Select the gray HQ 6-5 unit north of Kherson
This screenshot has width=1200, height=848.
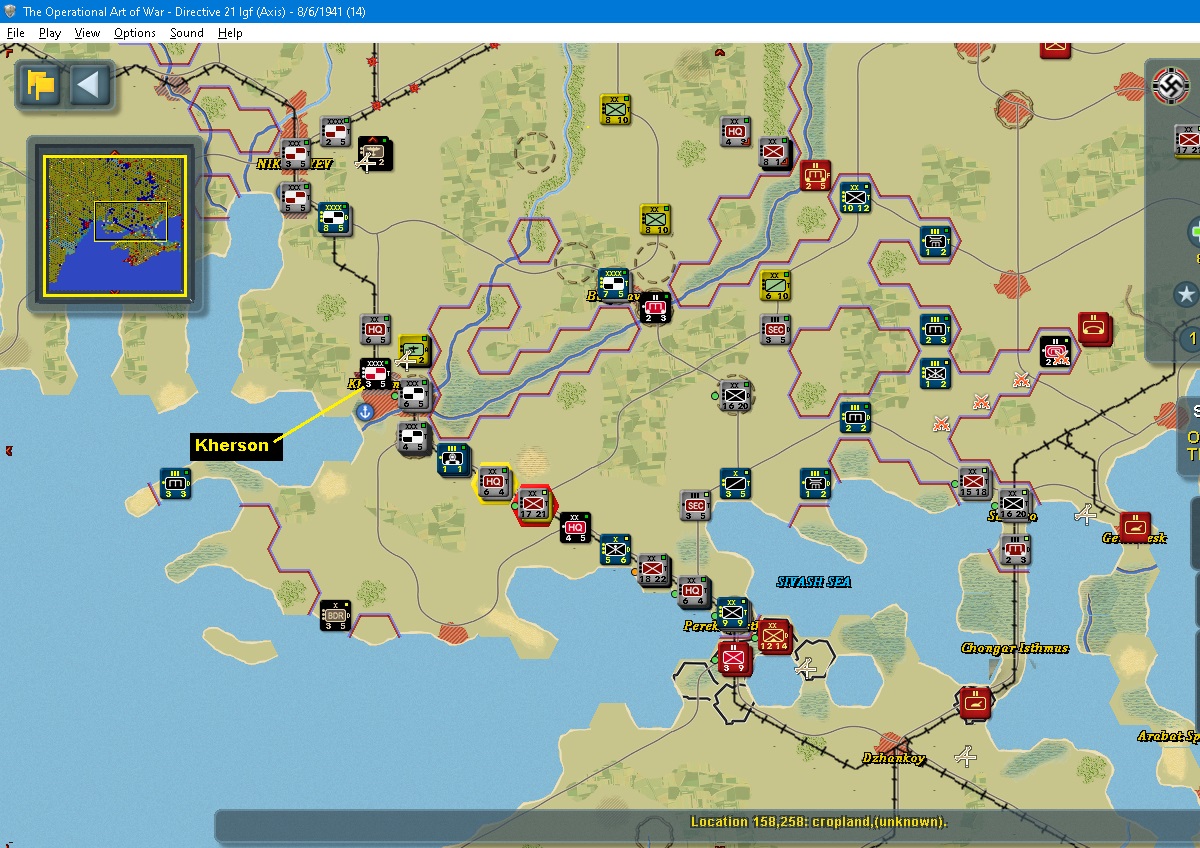coord(376,330)
